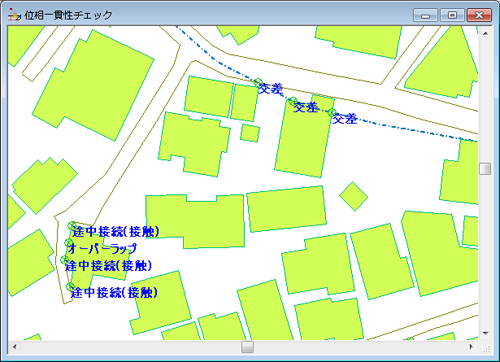Click the オーバーラップ text label
Viewport: 500px width, 362px height.
point(102,248)
